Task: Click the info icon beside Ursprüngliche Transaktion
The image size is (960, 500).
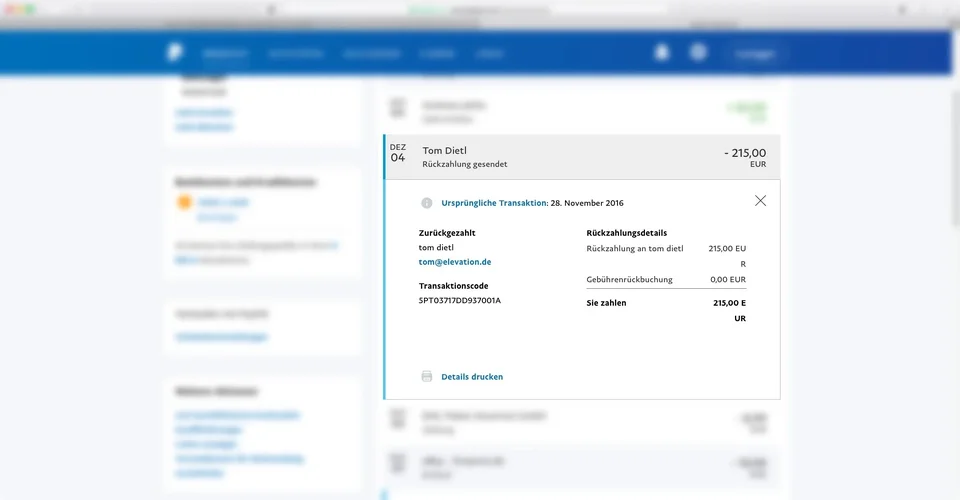Action: coord(427,203)
